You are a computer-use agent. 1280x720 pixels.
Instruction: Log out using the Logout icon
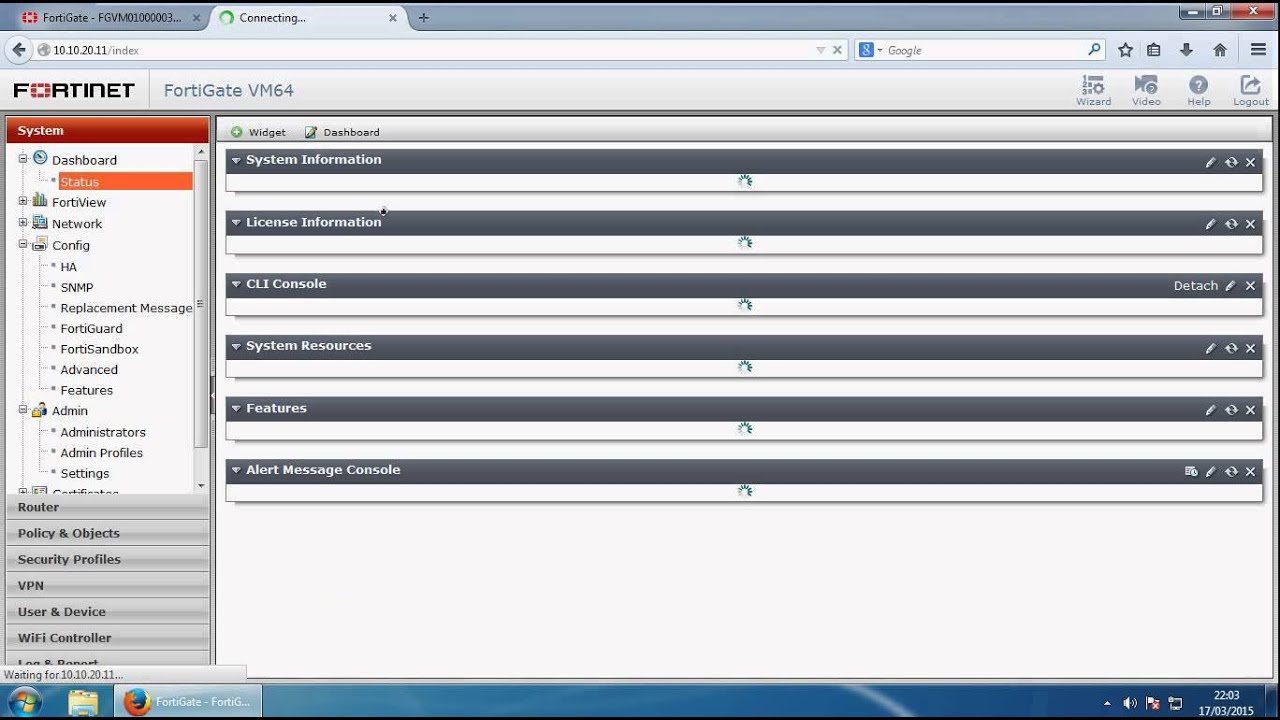[x=1250, y=90]
